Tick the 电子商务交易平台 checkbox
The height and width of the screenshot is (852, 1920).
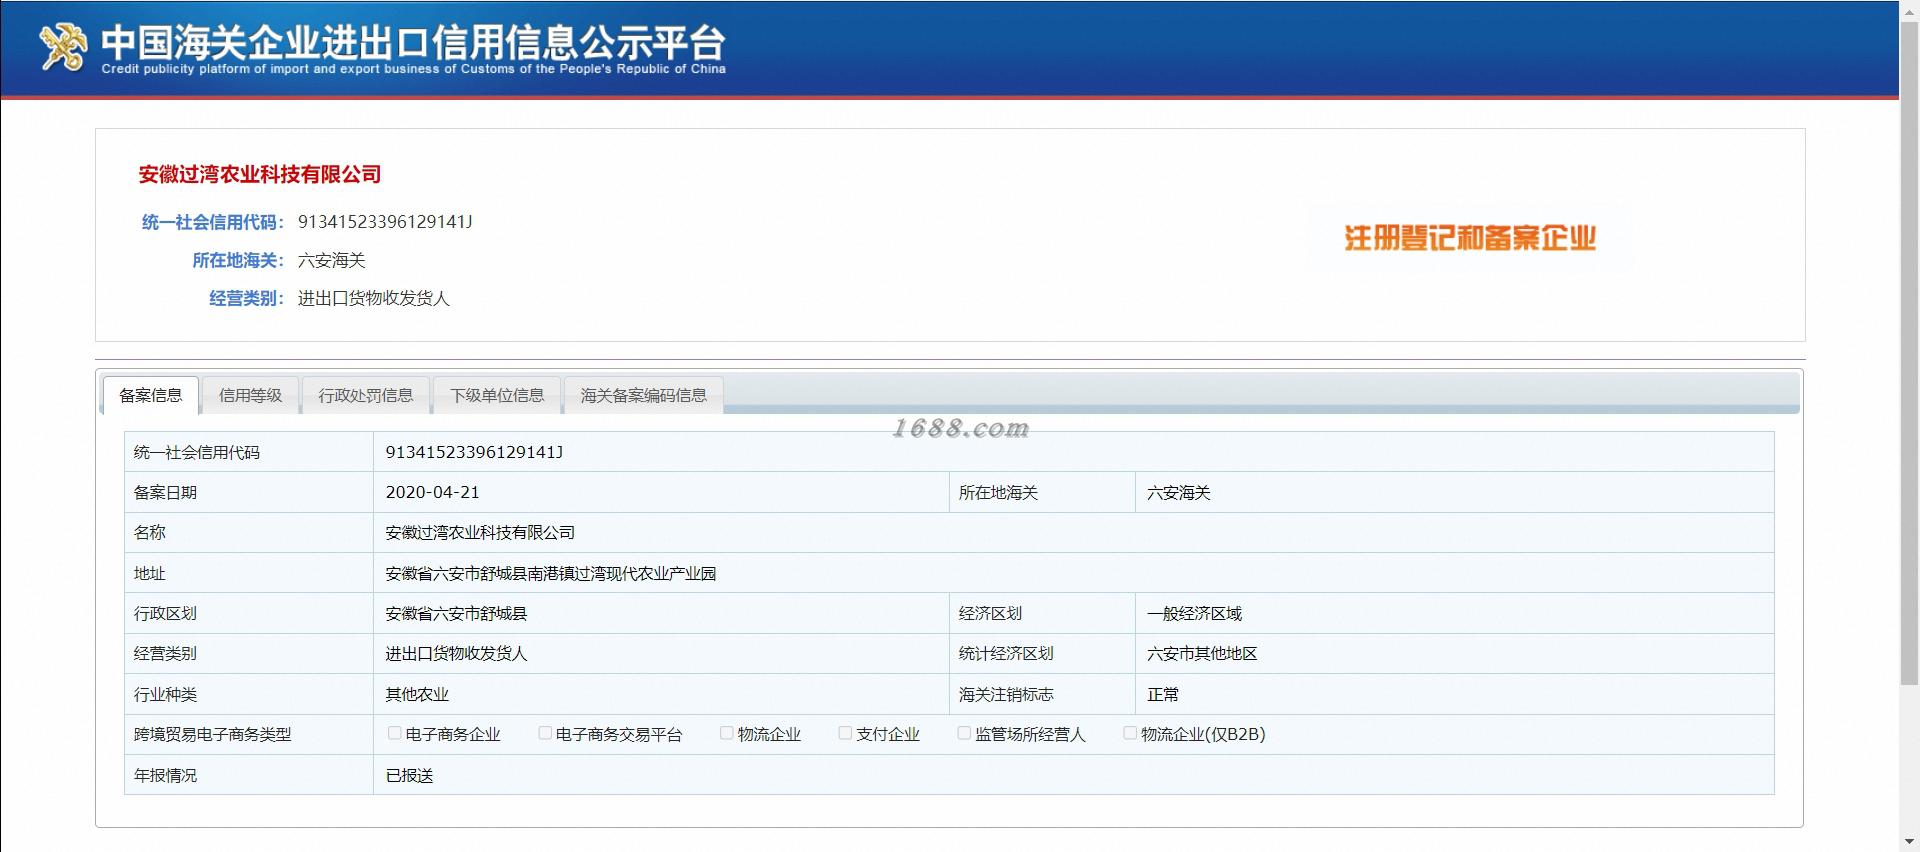coord(545,733)
